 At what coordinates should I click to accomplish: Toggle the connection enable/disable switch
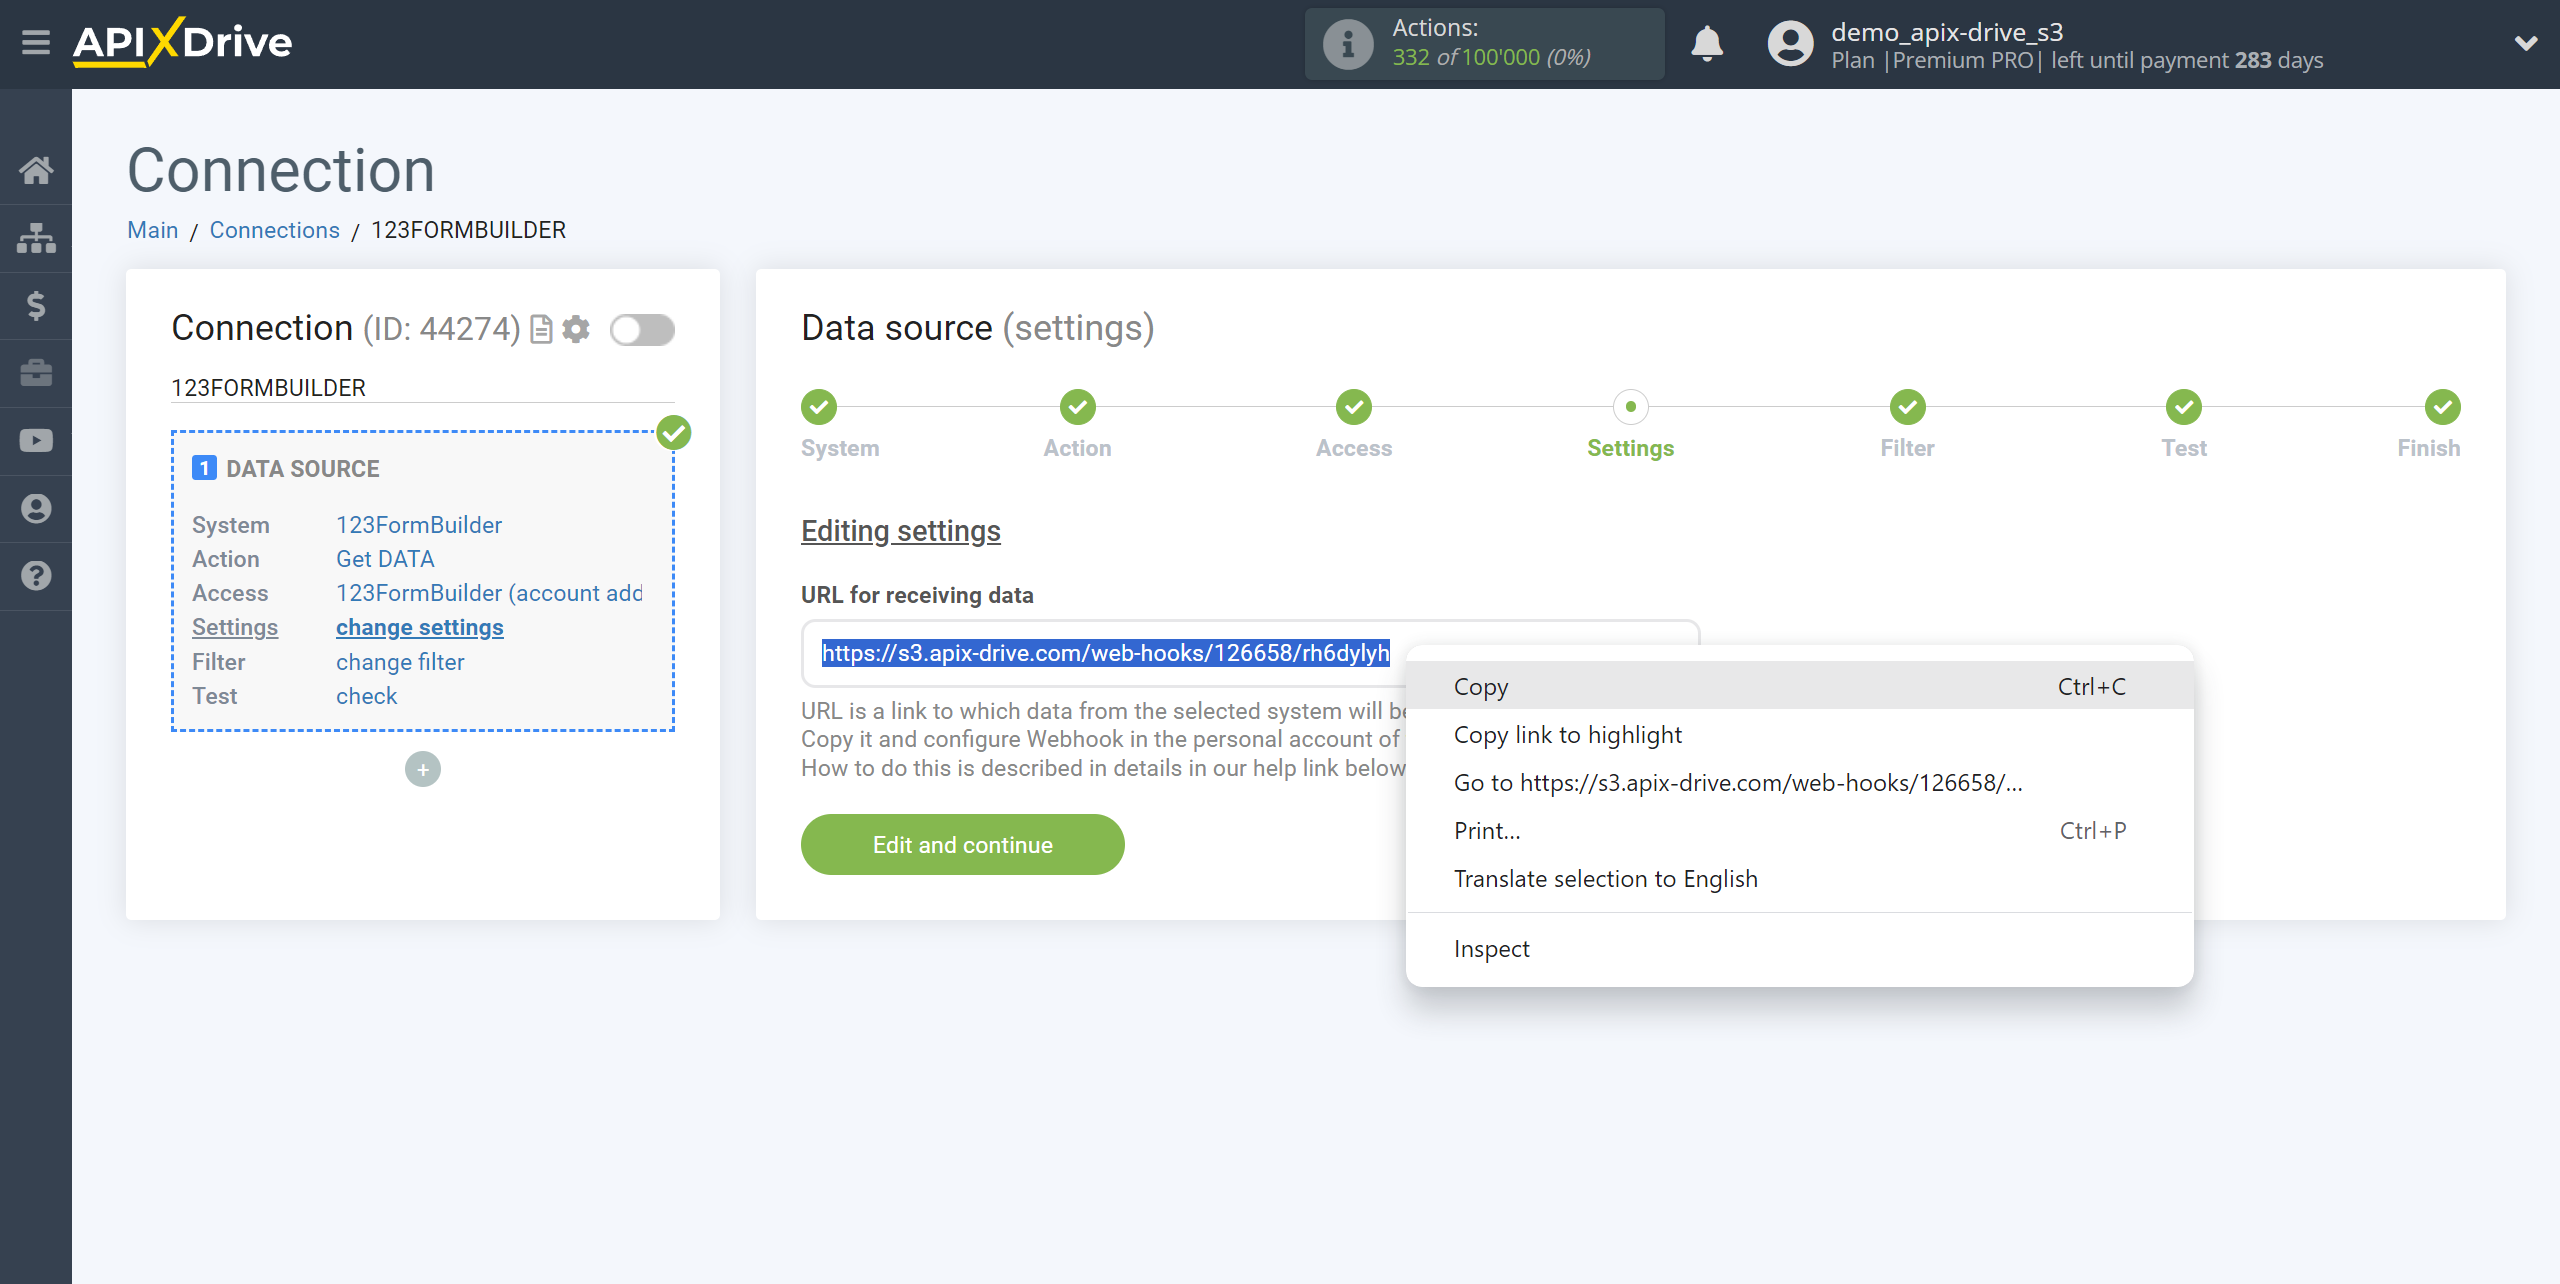click(643, 328)
